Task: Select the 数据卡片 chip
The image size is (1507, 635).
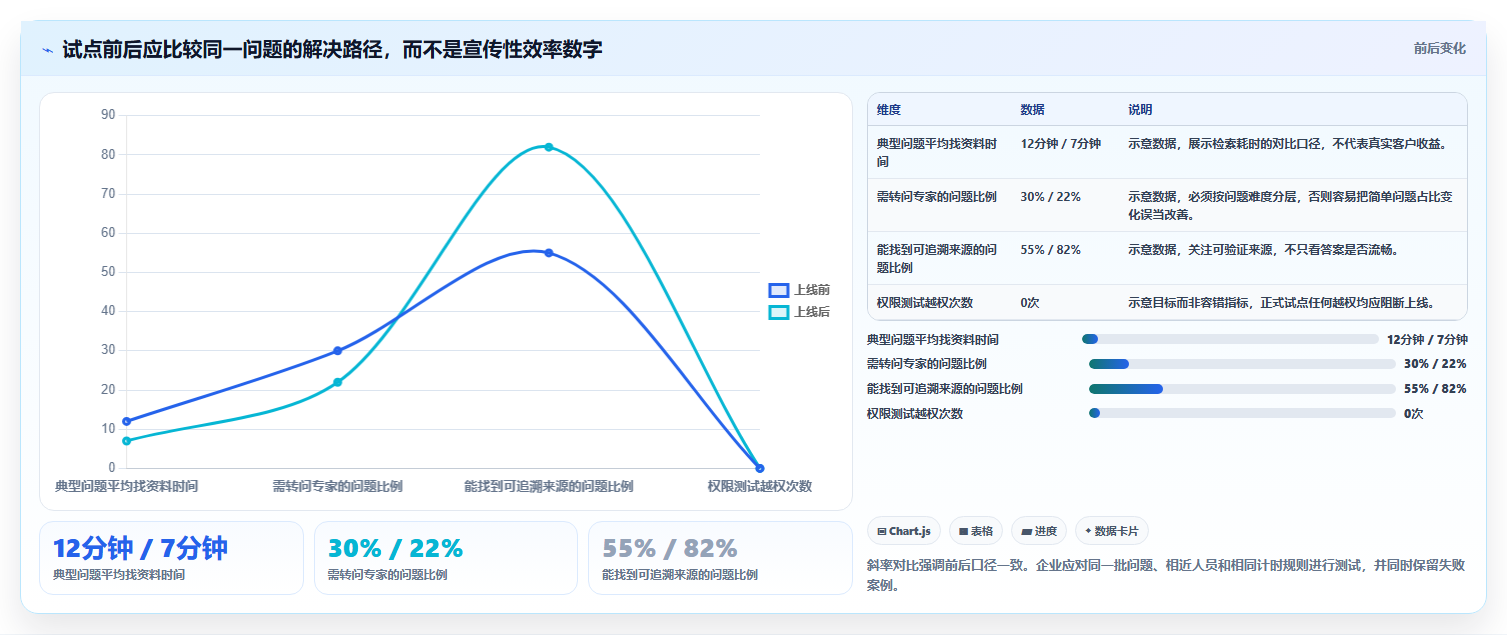Action: [1112, 531]
